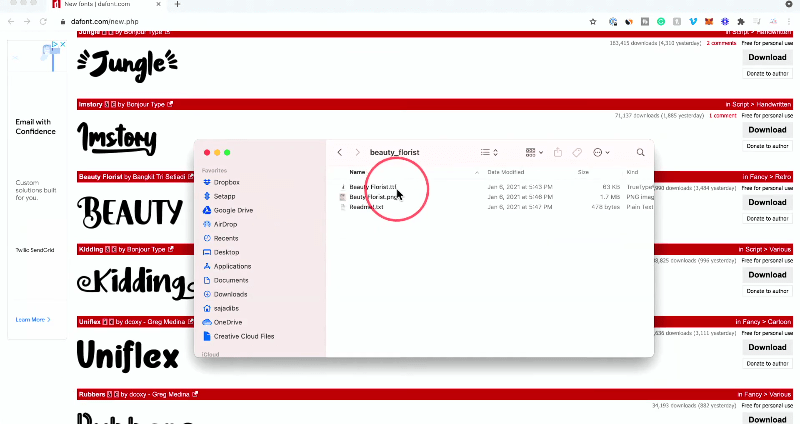Click the Chrome forward arrow
This screenshot has height=424, width=800.
tap(27, 21)
